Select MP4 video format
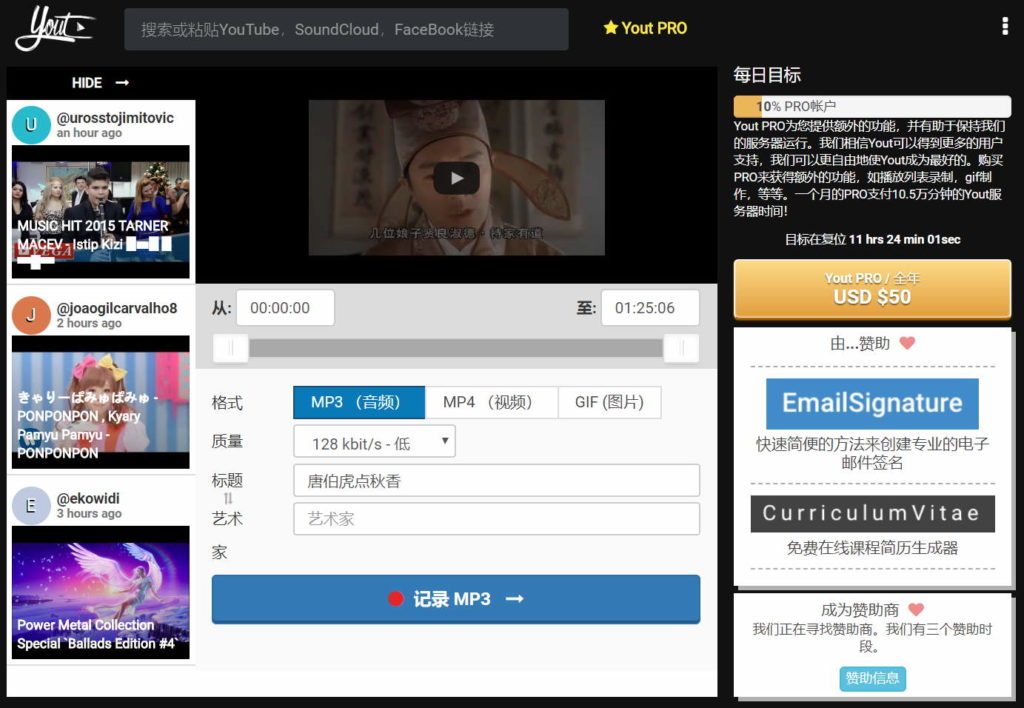Image resolution: width=1024 pixels, height=708 pixels. (491, 402)
